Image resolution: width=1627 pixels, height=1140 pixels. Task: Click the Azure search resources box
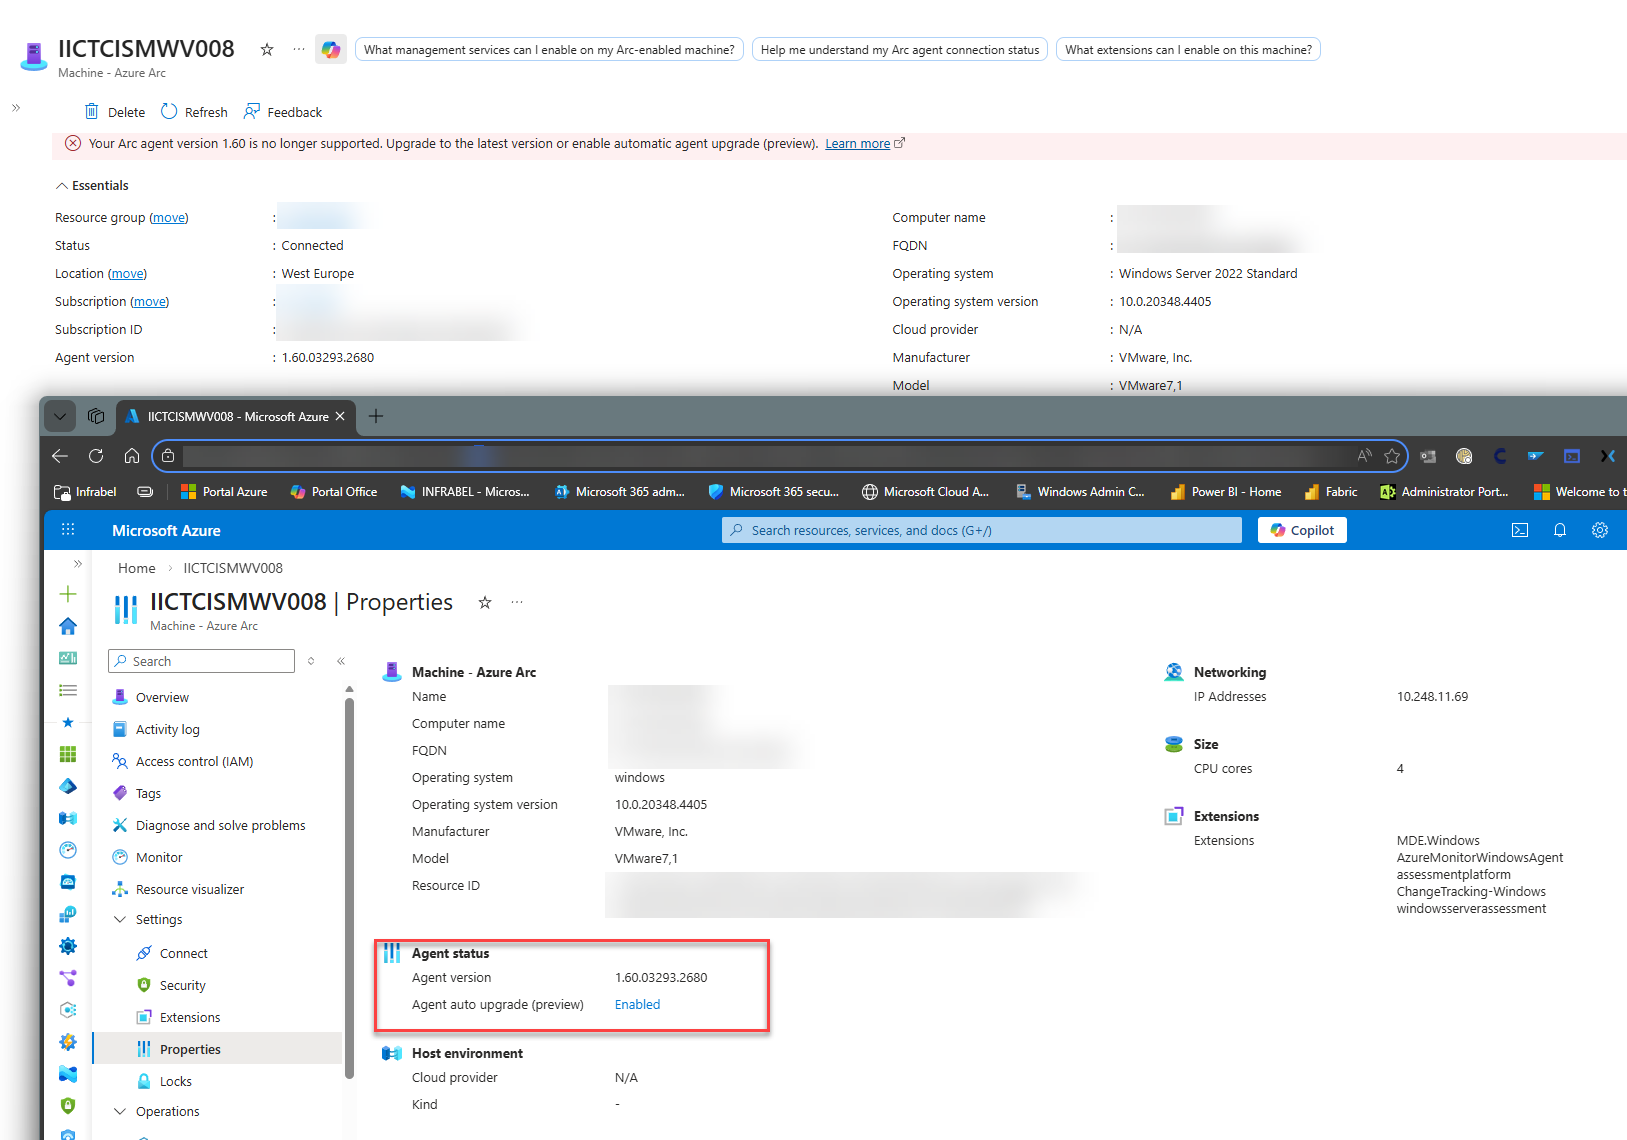[x=982, y=530]
